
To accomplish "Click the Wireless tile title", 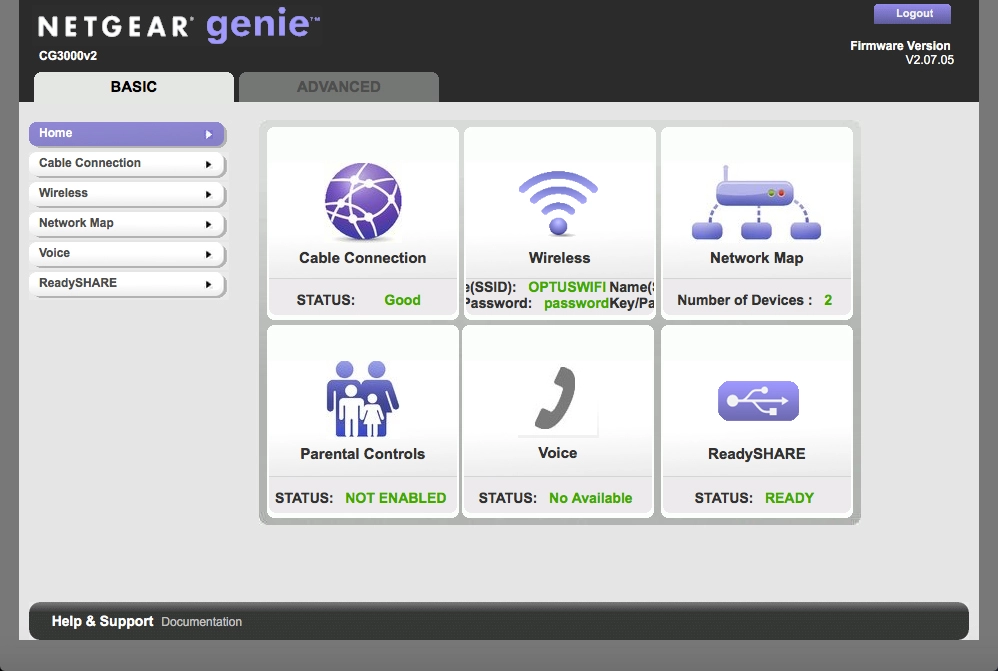I will click(x=559, y=258).
